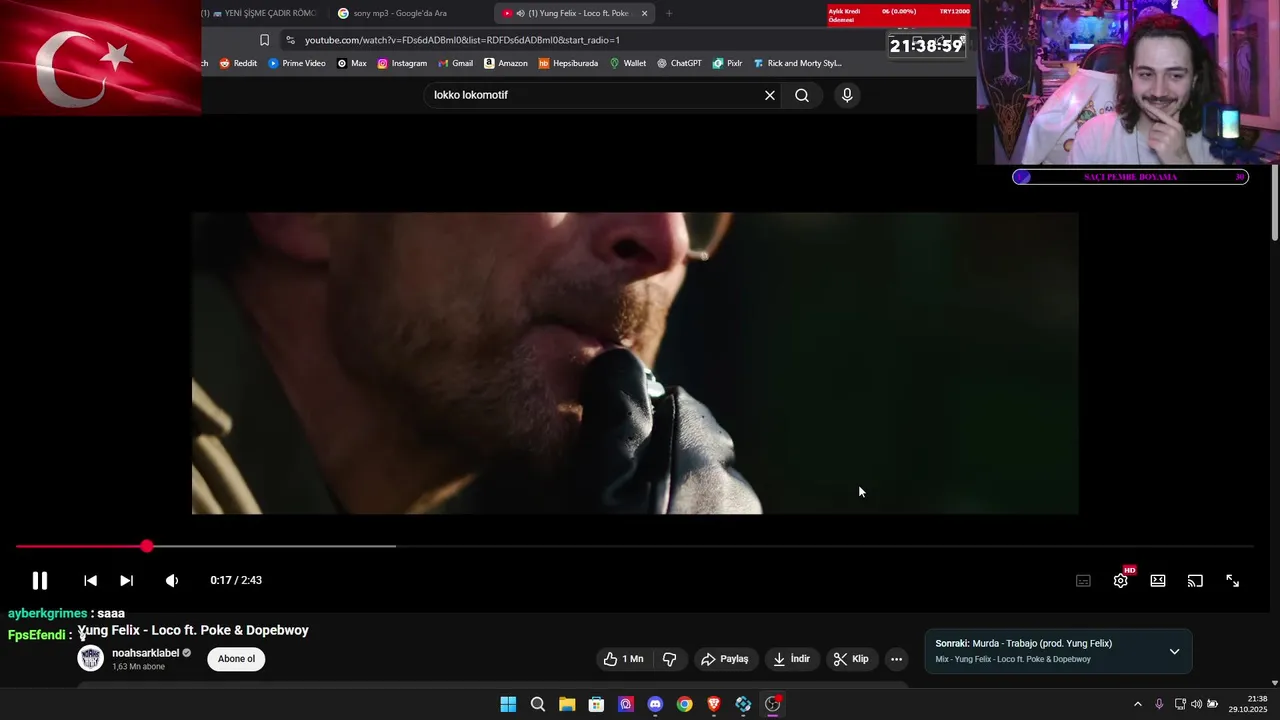This screenshot has width=1280, height=720.
Task: Like the video with 1 Mn likes
Action: click(624, 659)
